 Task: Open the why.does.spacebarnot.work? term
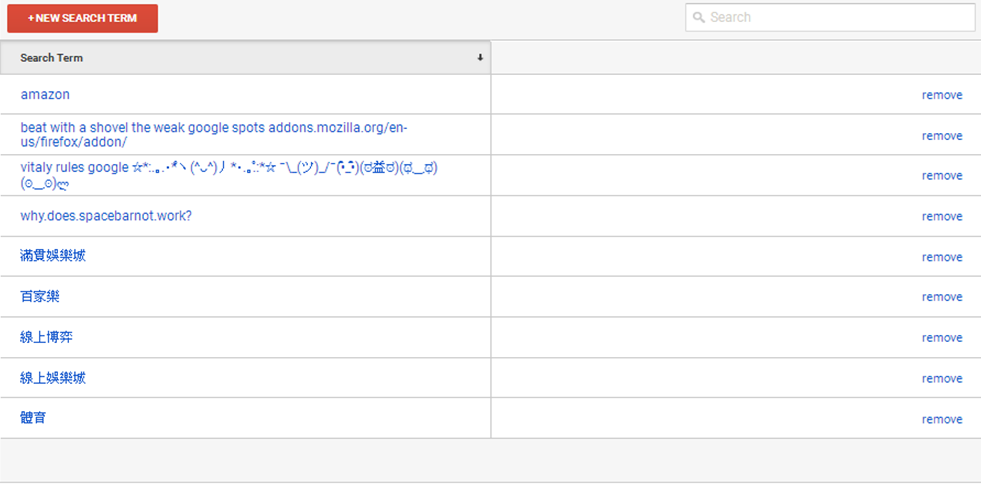(106, 216)
